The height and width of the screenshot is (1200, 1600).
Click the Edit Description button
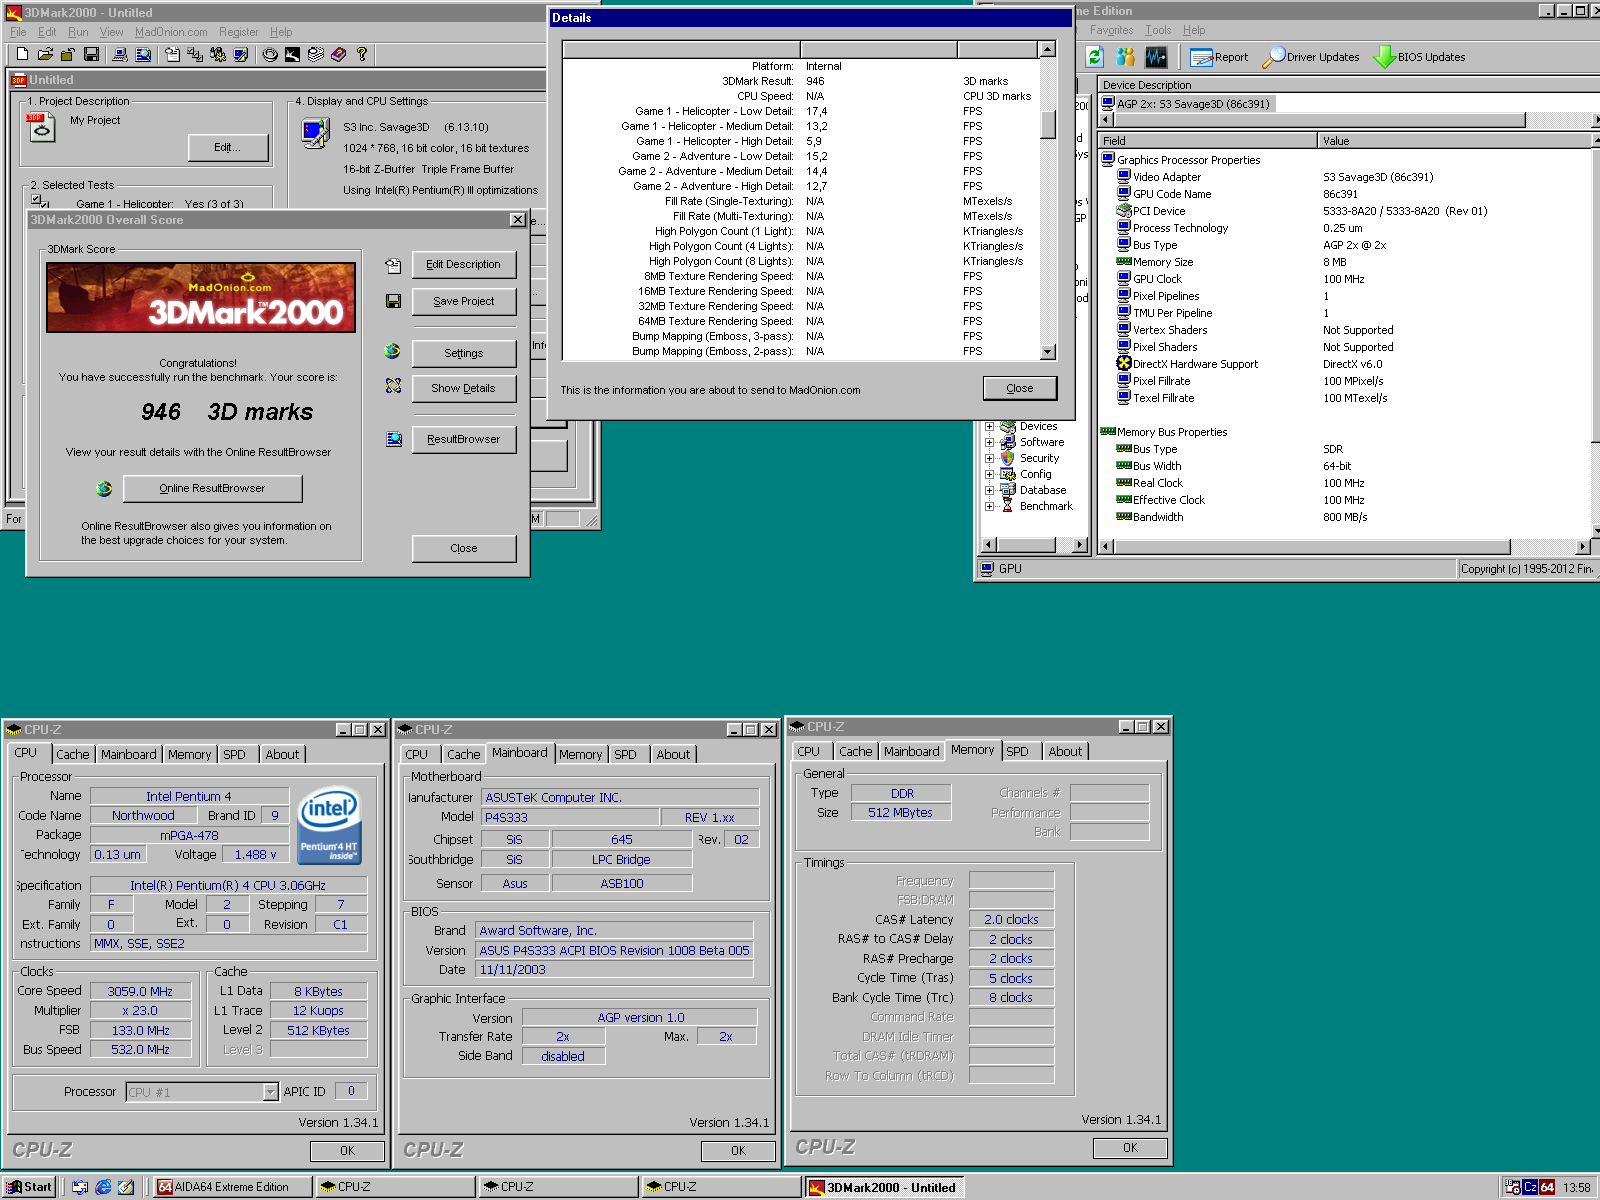click(x=464, y=264)
